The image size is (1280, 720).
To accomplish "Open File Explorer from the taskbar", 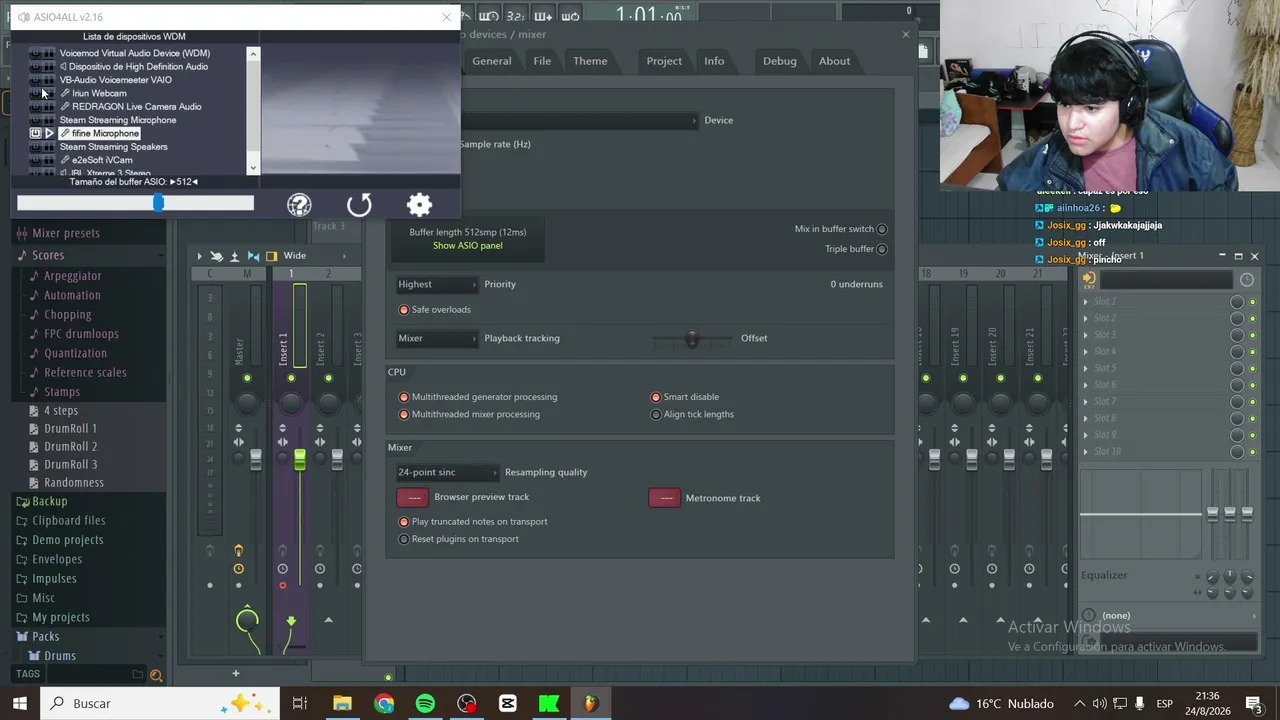I will (342, 704).
